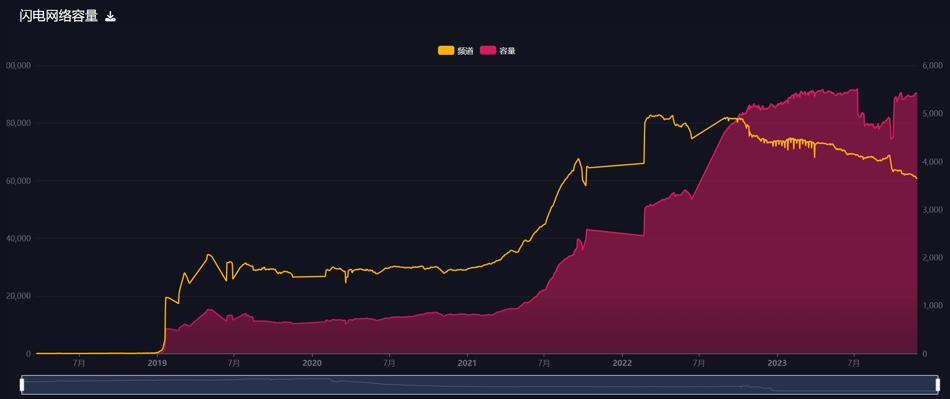
Task: Select the 2021 label on the time axis
Action: click(x=467, y=363)
